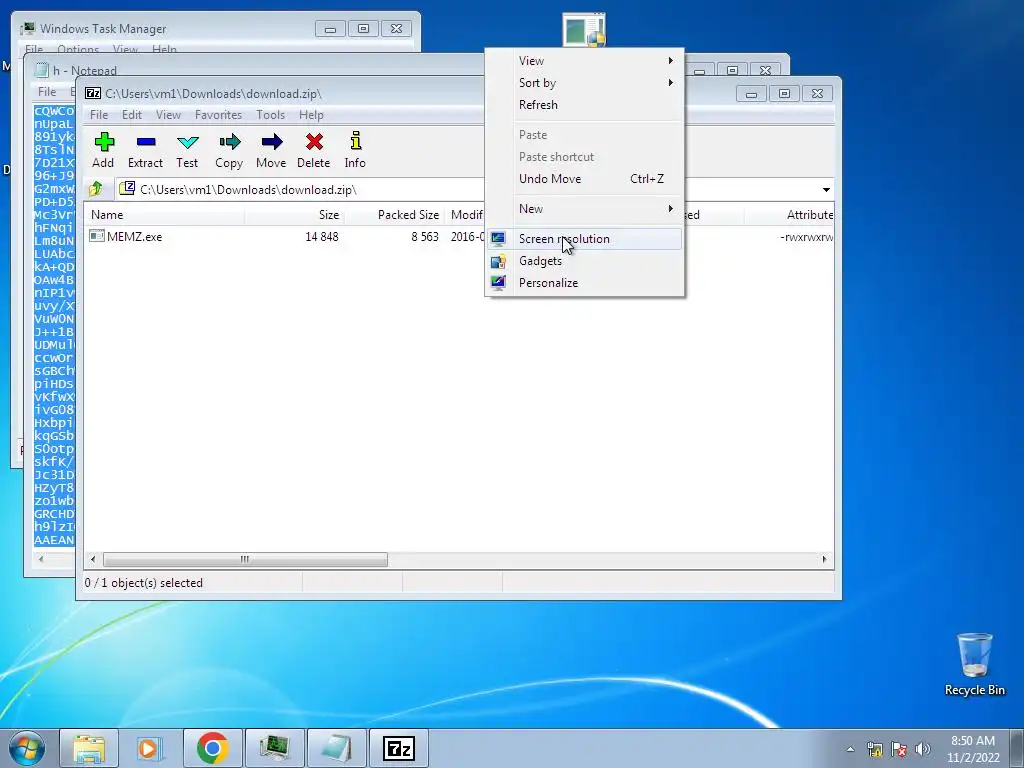Click the taskbar clock showing 8:50 AM
Viewport: 1024px width, 768px height.
973,749
